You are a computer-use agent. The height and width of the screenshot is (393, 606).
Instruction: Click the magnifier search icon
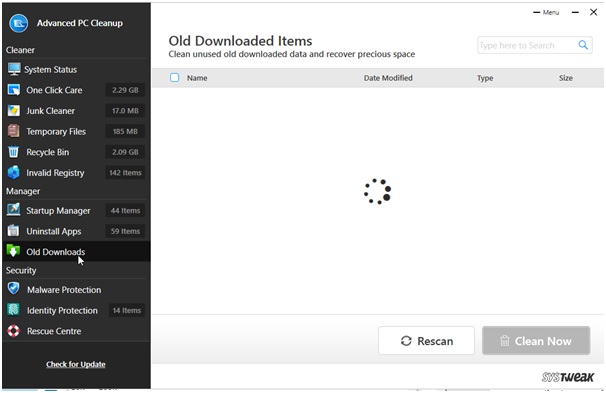(583, 45)
